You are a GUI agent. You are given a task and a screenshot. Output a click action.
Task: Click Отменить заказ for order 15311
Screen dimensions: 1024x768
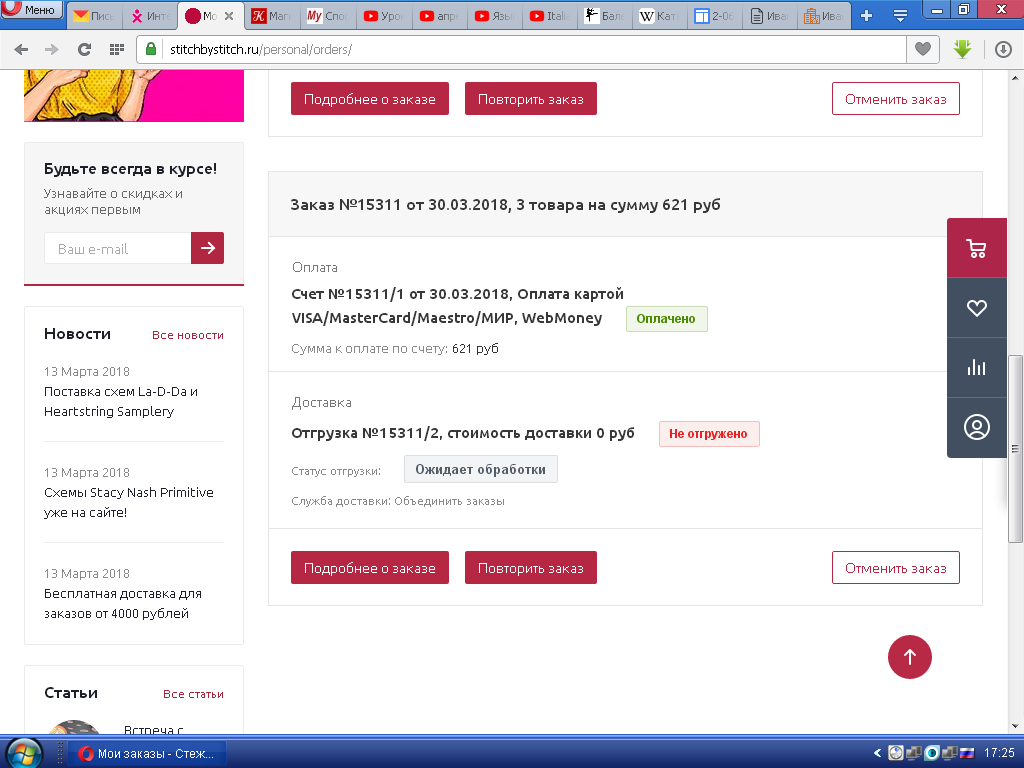(895, 568)
